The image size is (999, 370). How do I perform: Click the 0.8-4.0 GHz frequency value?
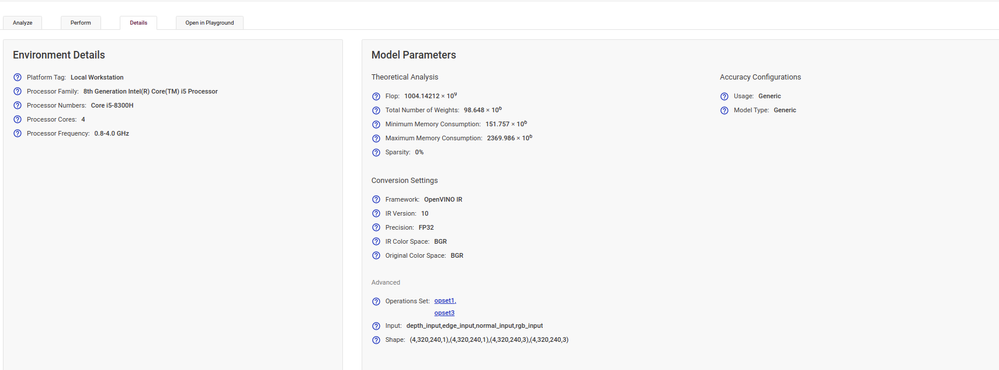(x=111, y=133)
